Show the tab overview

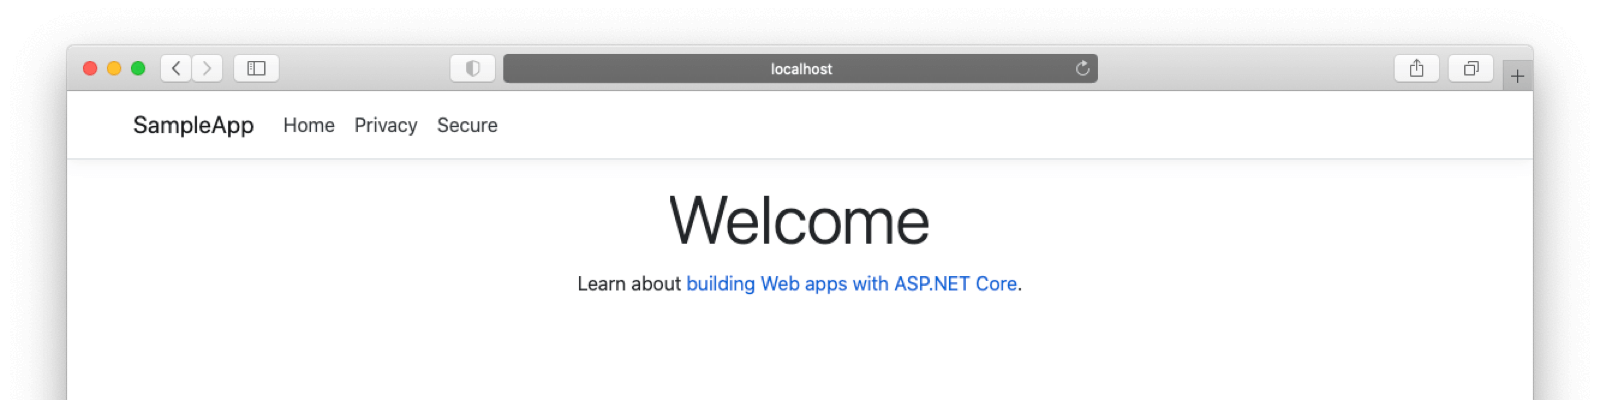(x=1471, y=68)
